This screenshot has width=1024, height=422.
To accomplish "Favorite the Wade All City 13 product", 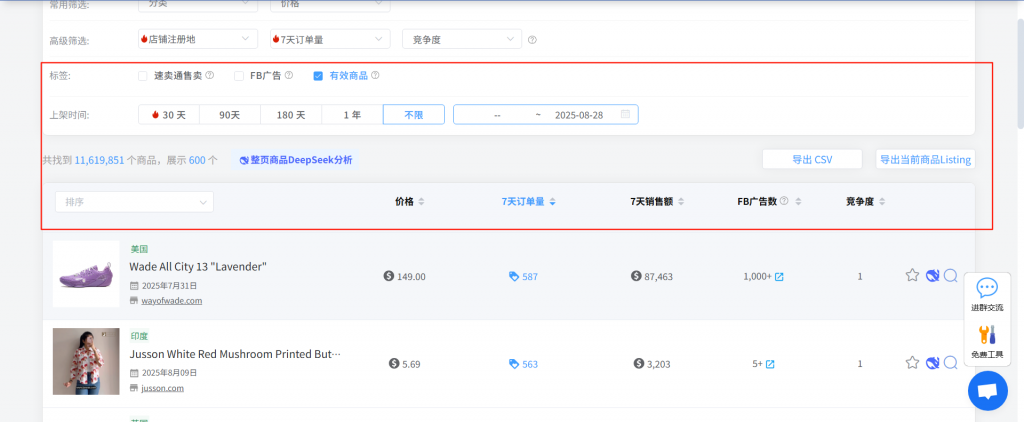I will [912, 276].
